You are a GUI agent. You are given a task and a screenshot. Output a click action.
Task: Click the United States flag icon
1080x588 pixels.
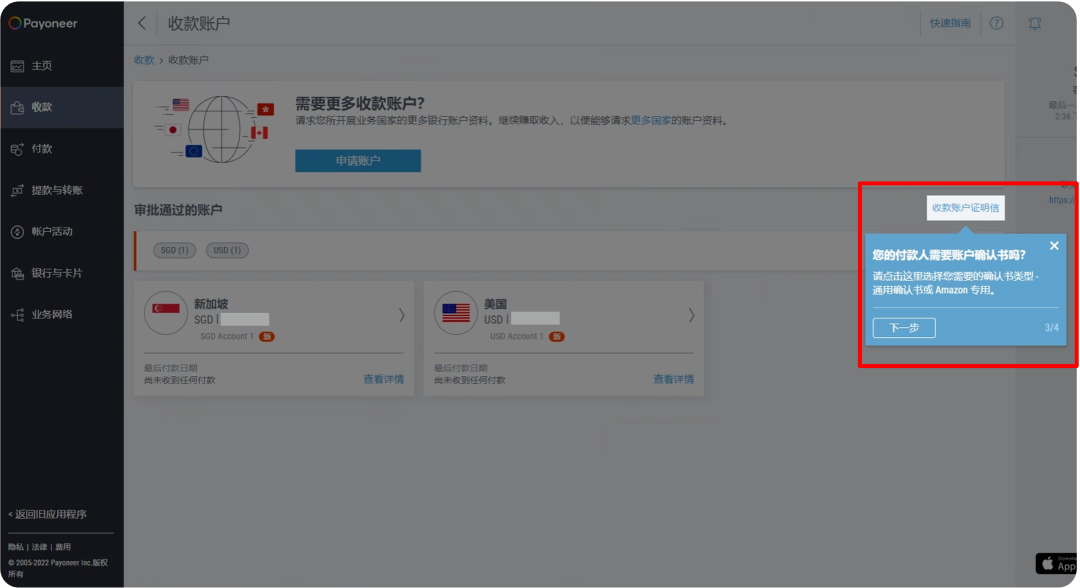(x=456, y=313)
